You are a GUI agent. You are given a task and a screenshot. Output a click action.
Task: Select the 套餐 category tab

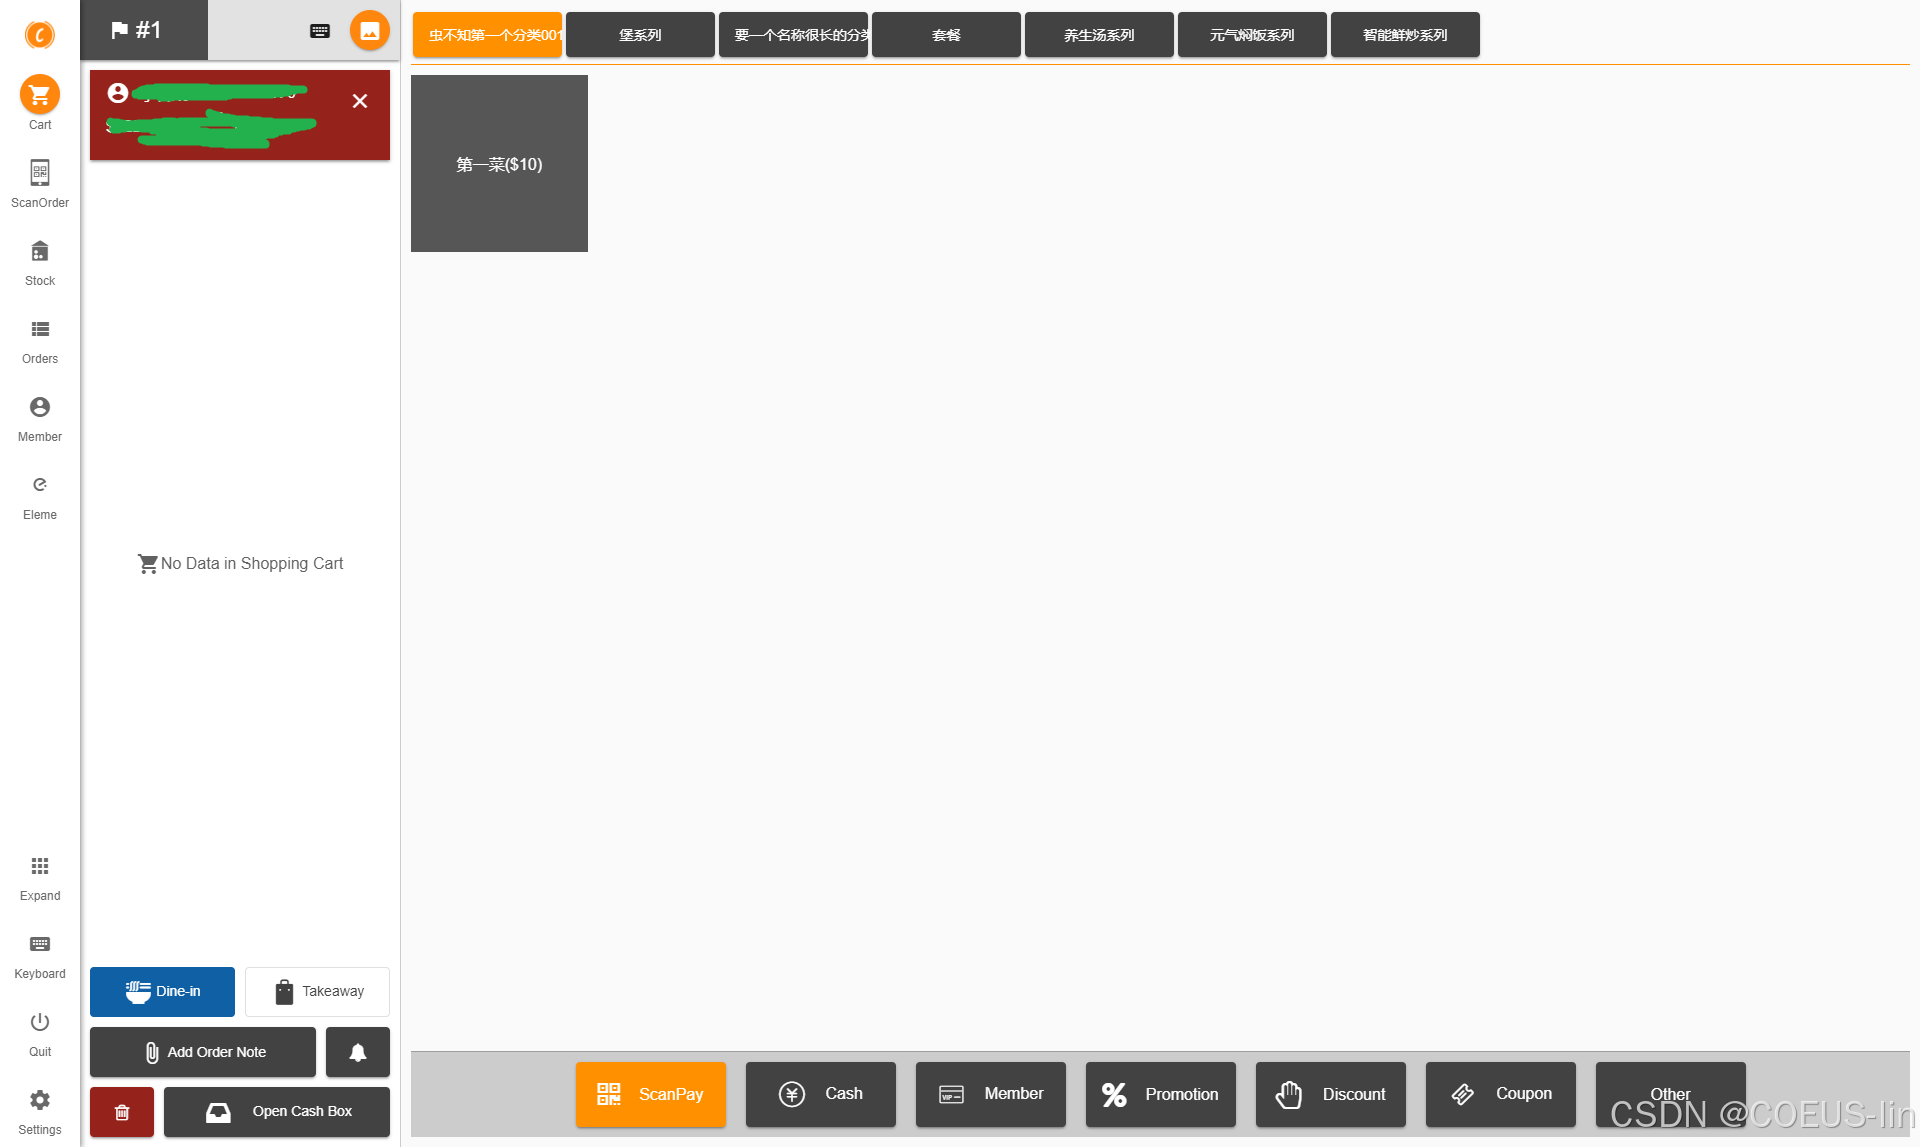[x=946, y=35]
